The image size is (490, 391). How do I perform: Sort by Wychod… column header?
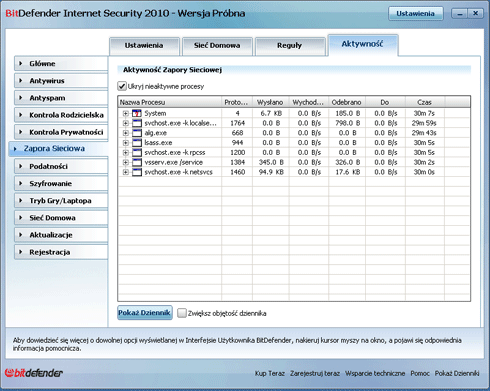click(x=309, y=102)
